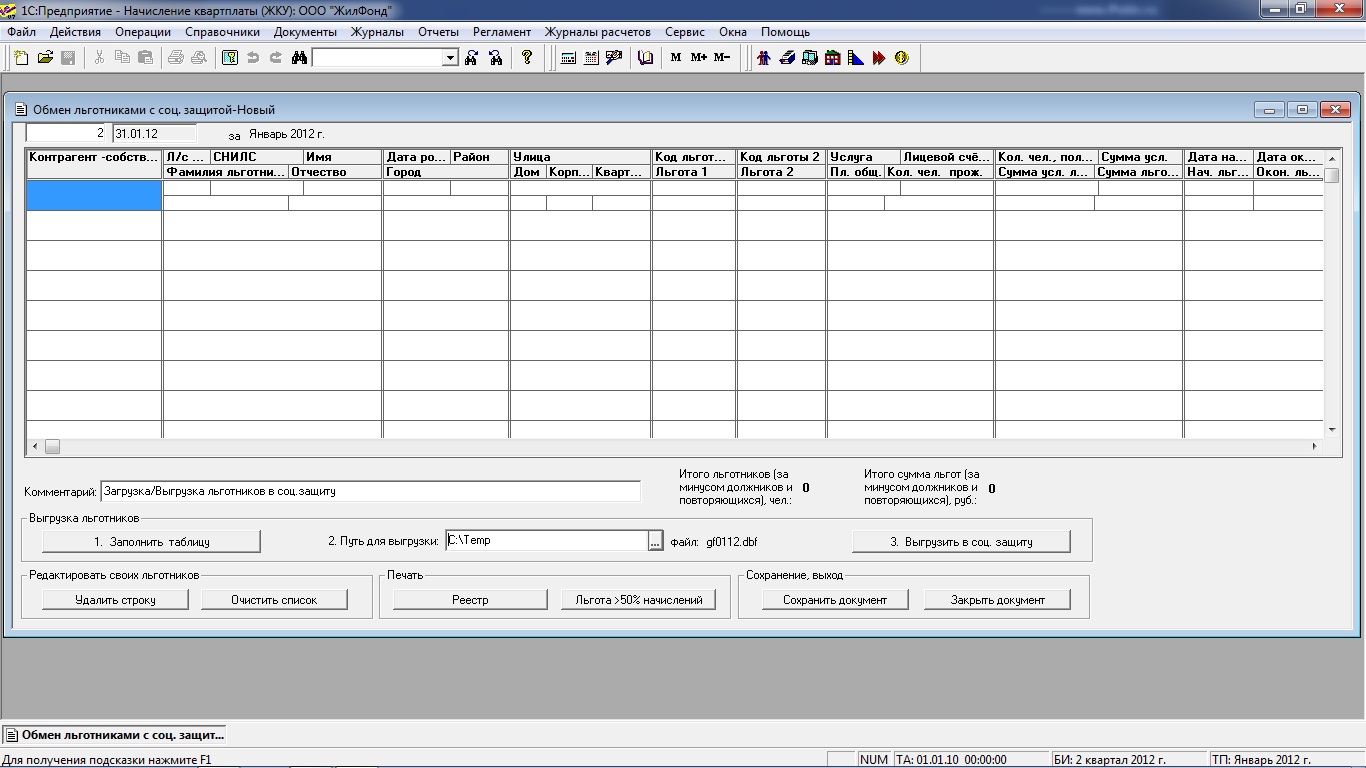The height and width of the screenshot is (768, 1366).
Task: Click the Комментарий text field
Action: click(x=370, y=491)
